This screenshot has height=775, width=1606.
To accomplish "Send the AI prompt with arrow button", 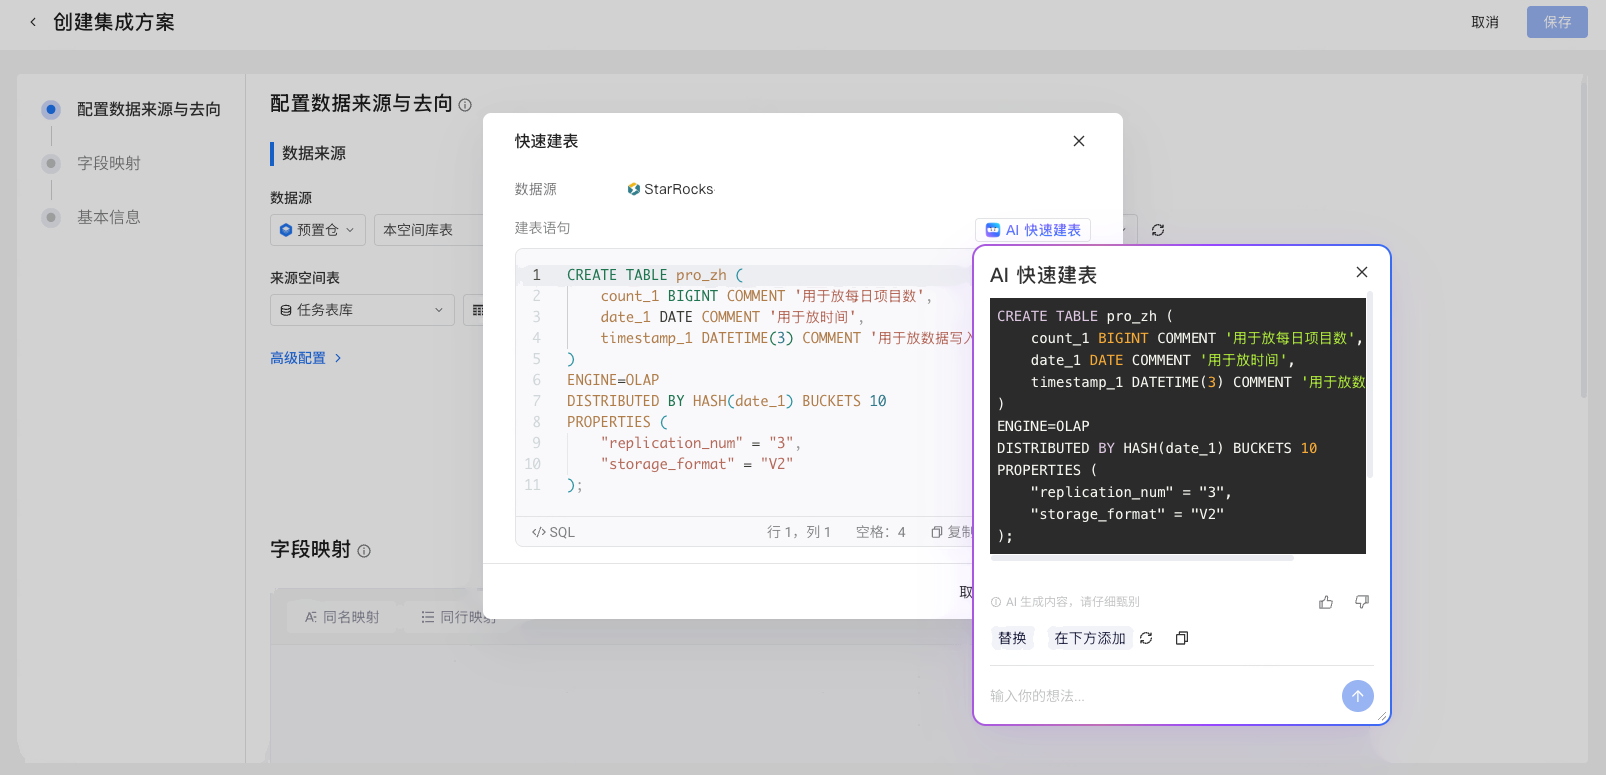I will coord(1358,696).
